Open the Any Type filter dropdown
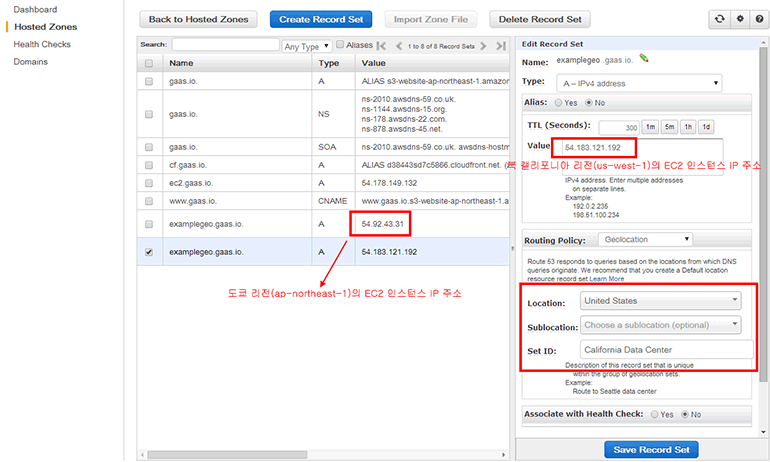Image resolution: width=770 pixels, height=462 pixels. tap(306, 46)
